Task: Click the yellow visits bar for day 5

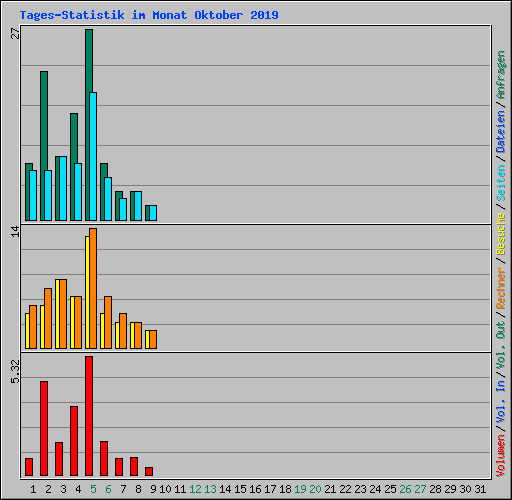Action: pos(87,292)
